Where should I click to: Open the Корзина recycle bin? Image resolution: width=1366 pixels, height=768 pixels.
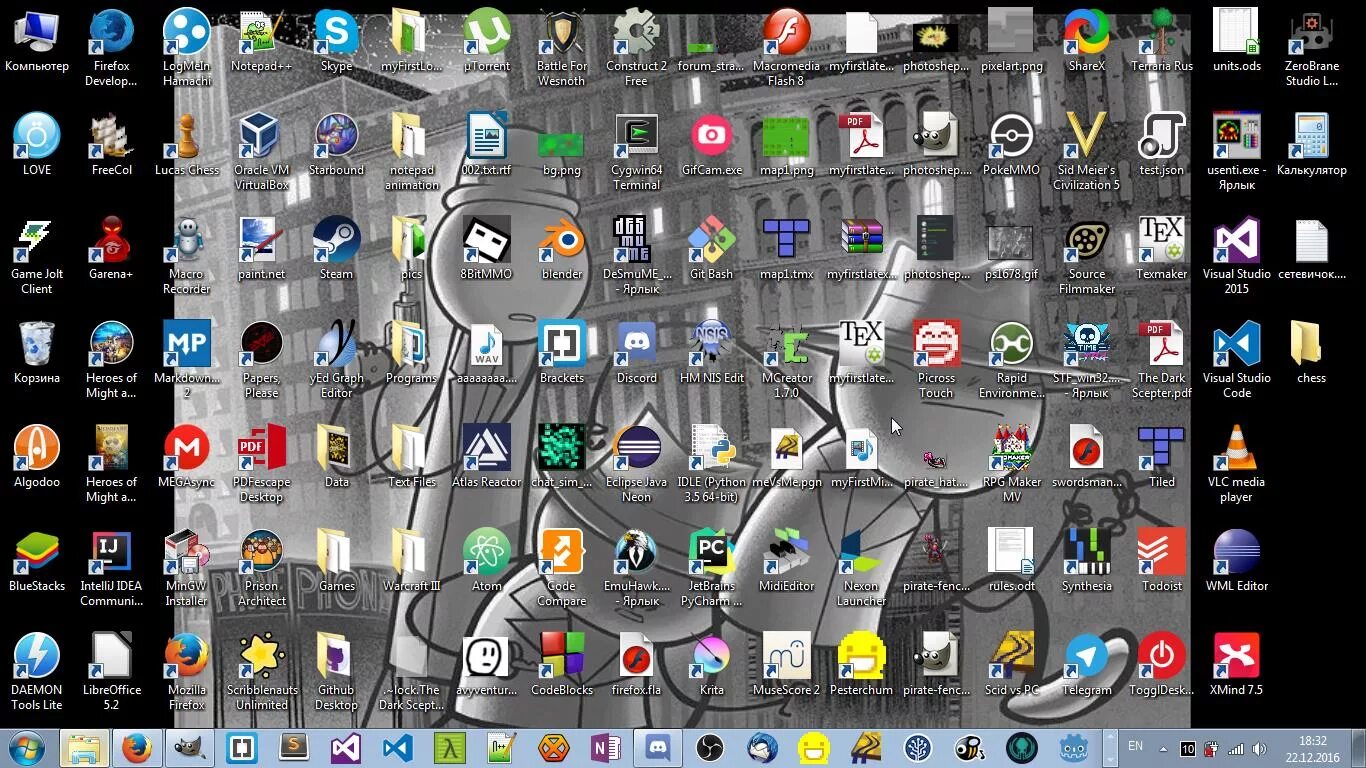(37, 354)
